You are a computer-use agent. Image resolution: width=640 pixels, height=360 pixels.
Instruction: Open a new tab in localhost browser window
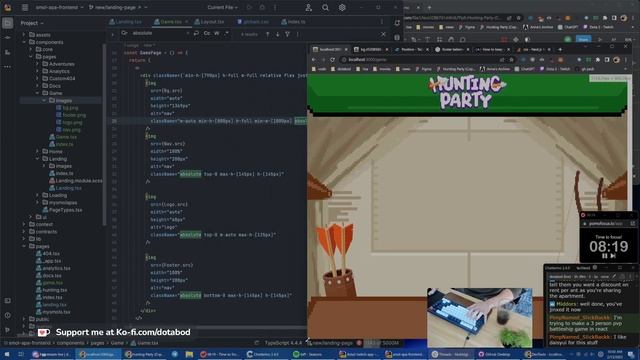tap(560, 49)
